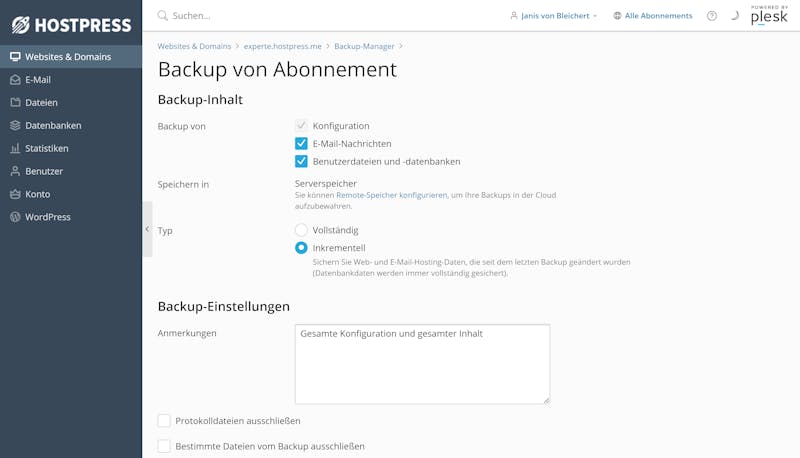Go to Websites & Domains breadcrumb

pyautogui.click(x=194, y=46)
